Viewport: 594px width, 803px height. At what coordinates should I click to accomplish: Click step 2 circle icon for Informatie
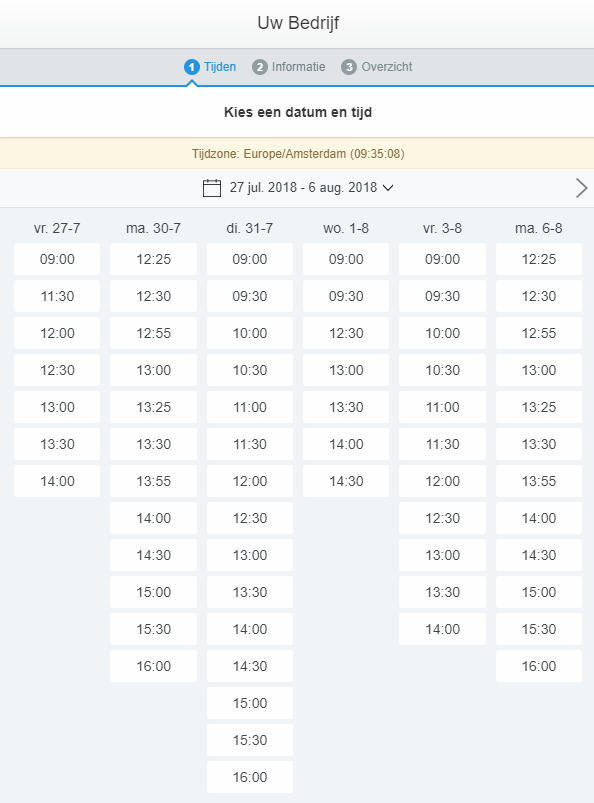(260, 67)
